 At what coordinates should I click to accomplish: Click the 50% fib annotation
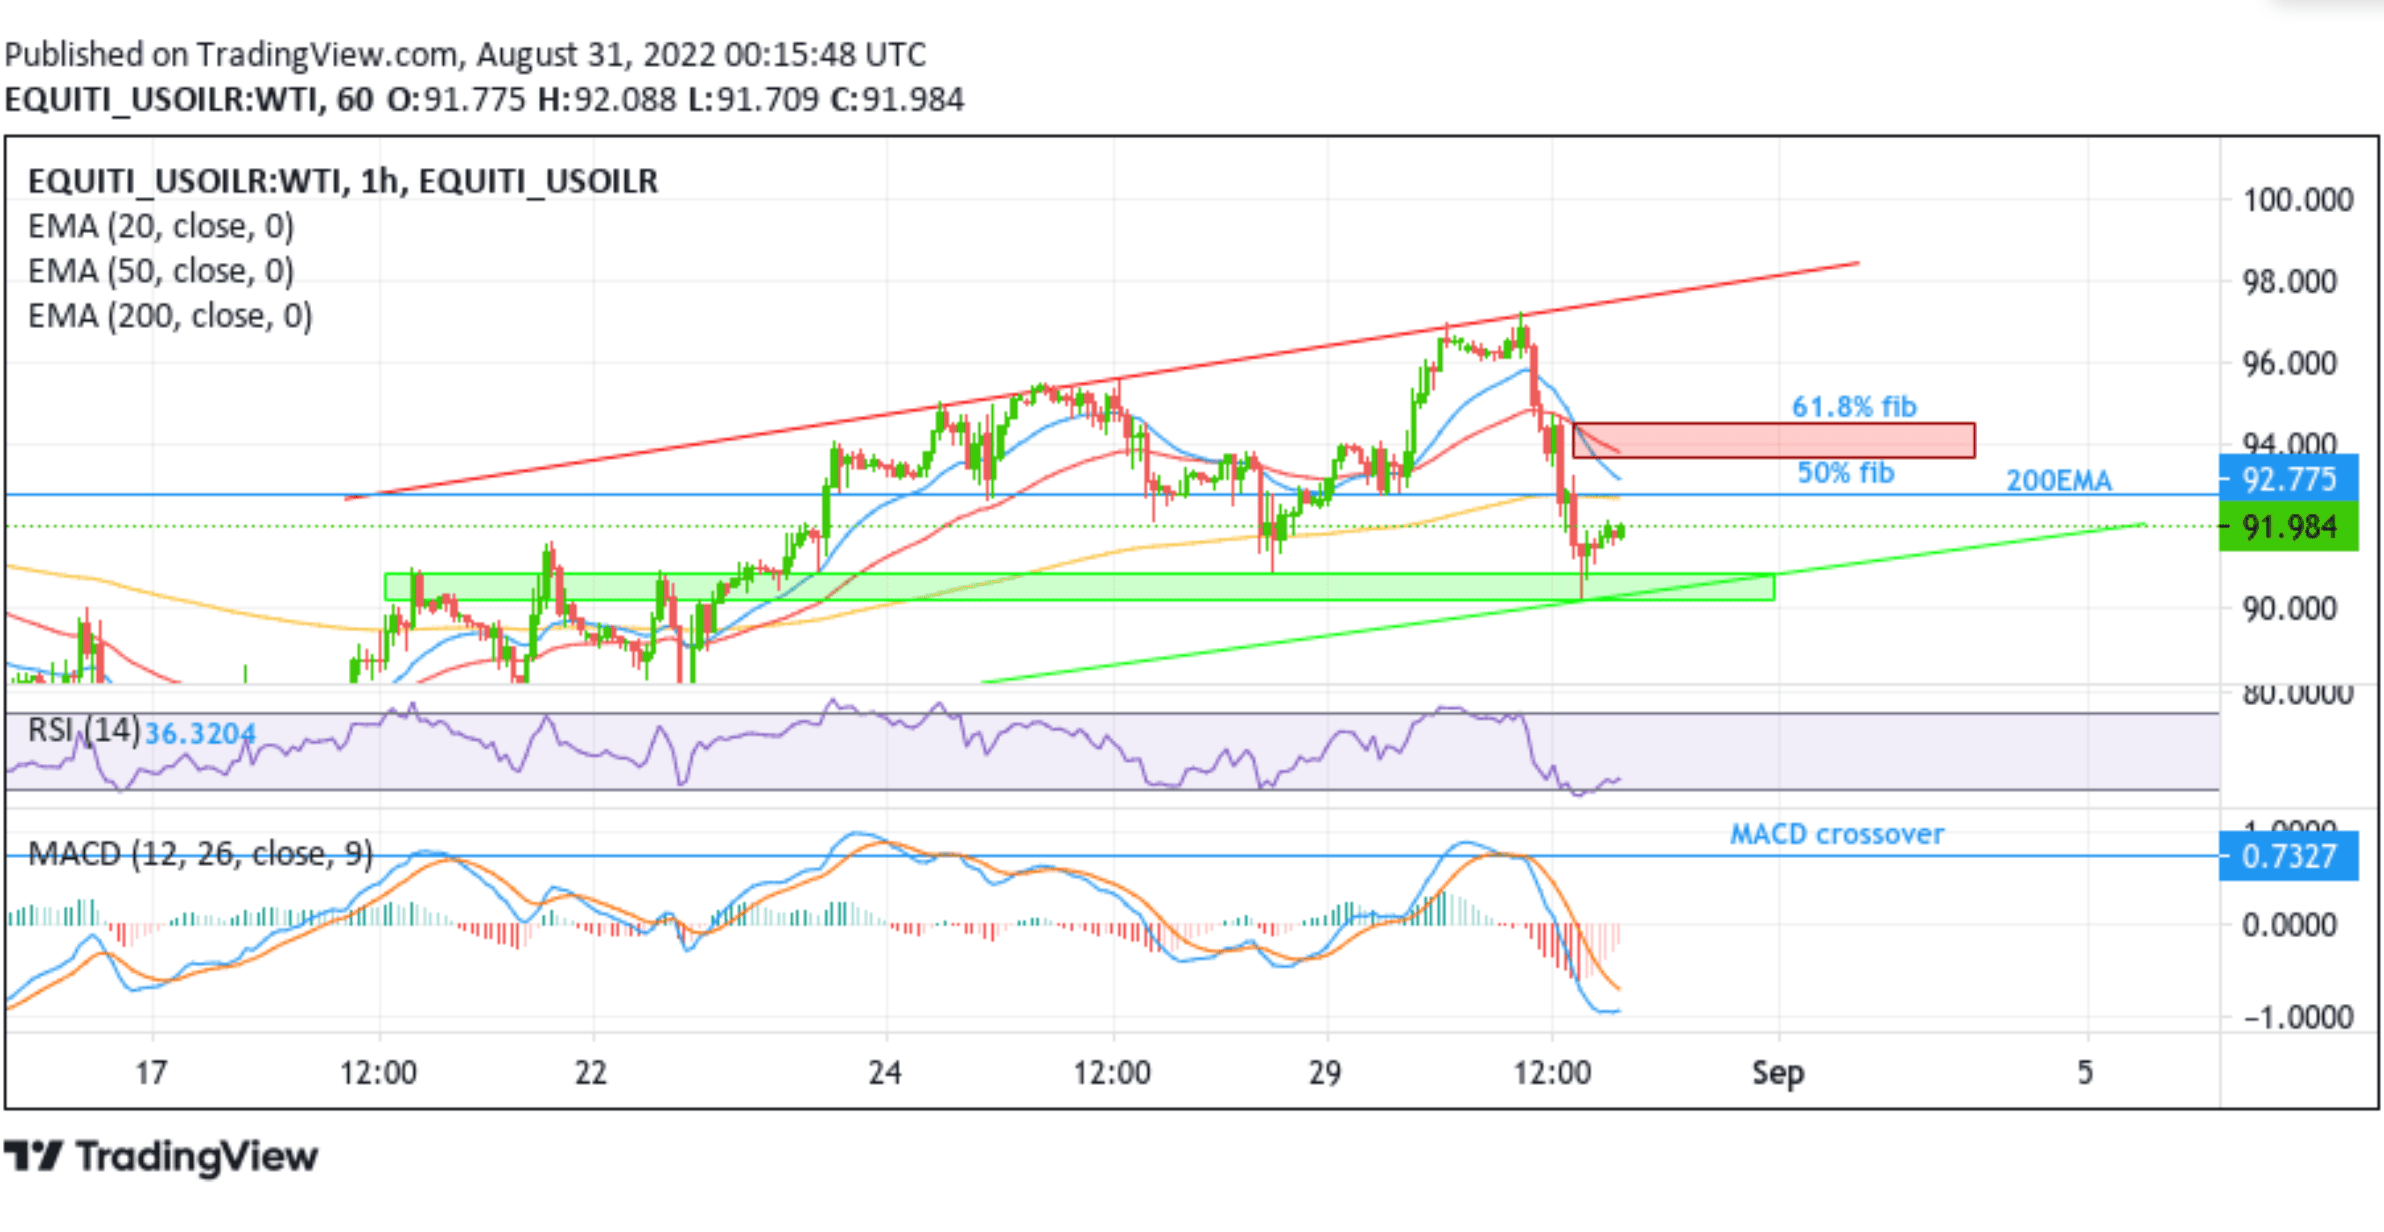pyautogui.click(x=1846, y=473)
